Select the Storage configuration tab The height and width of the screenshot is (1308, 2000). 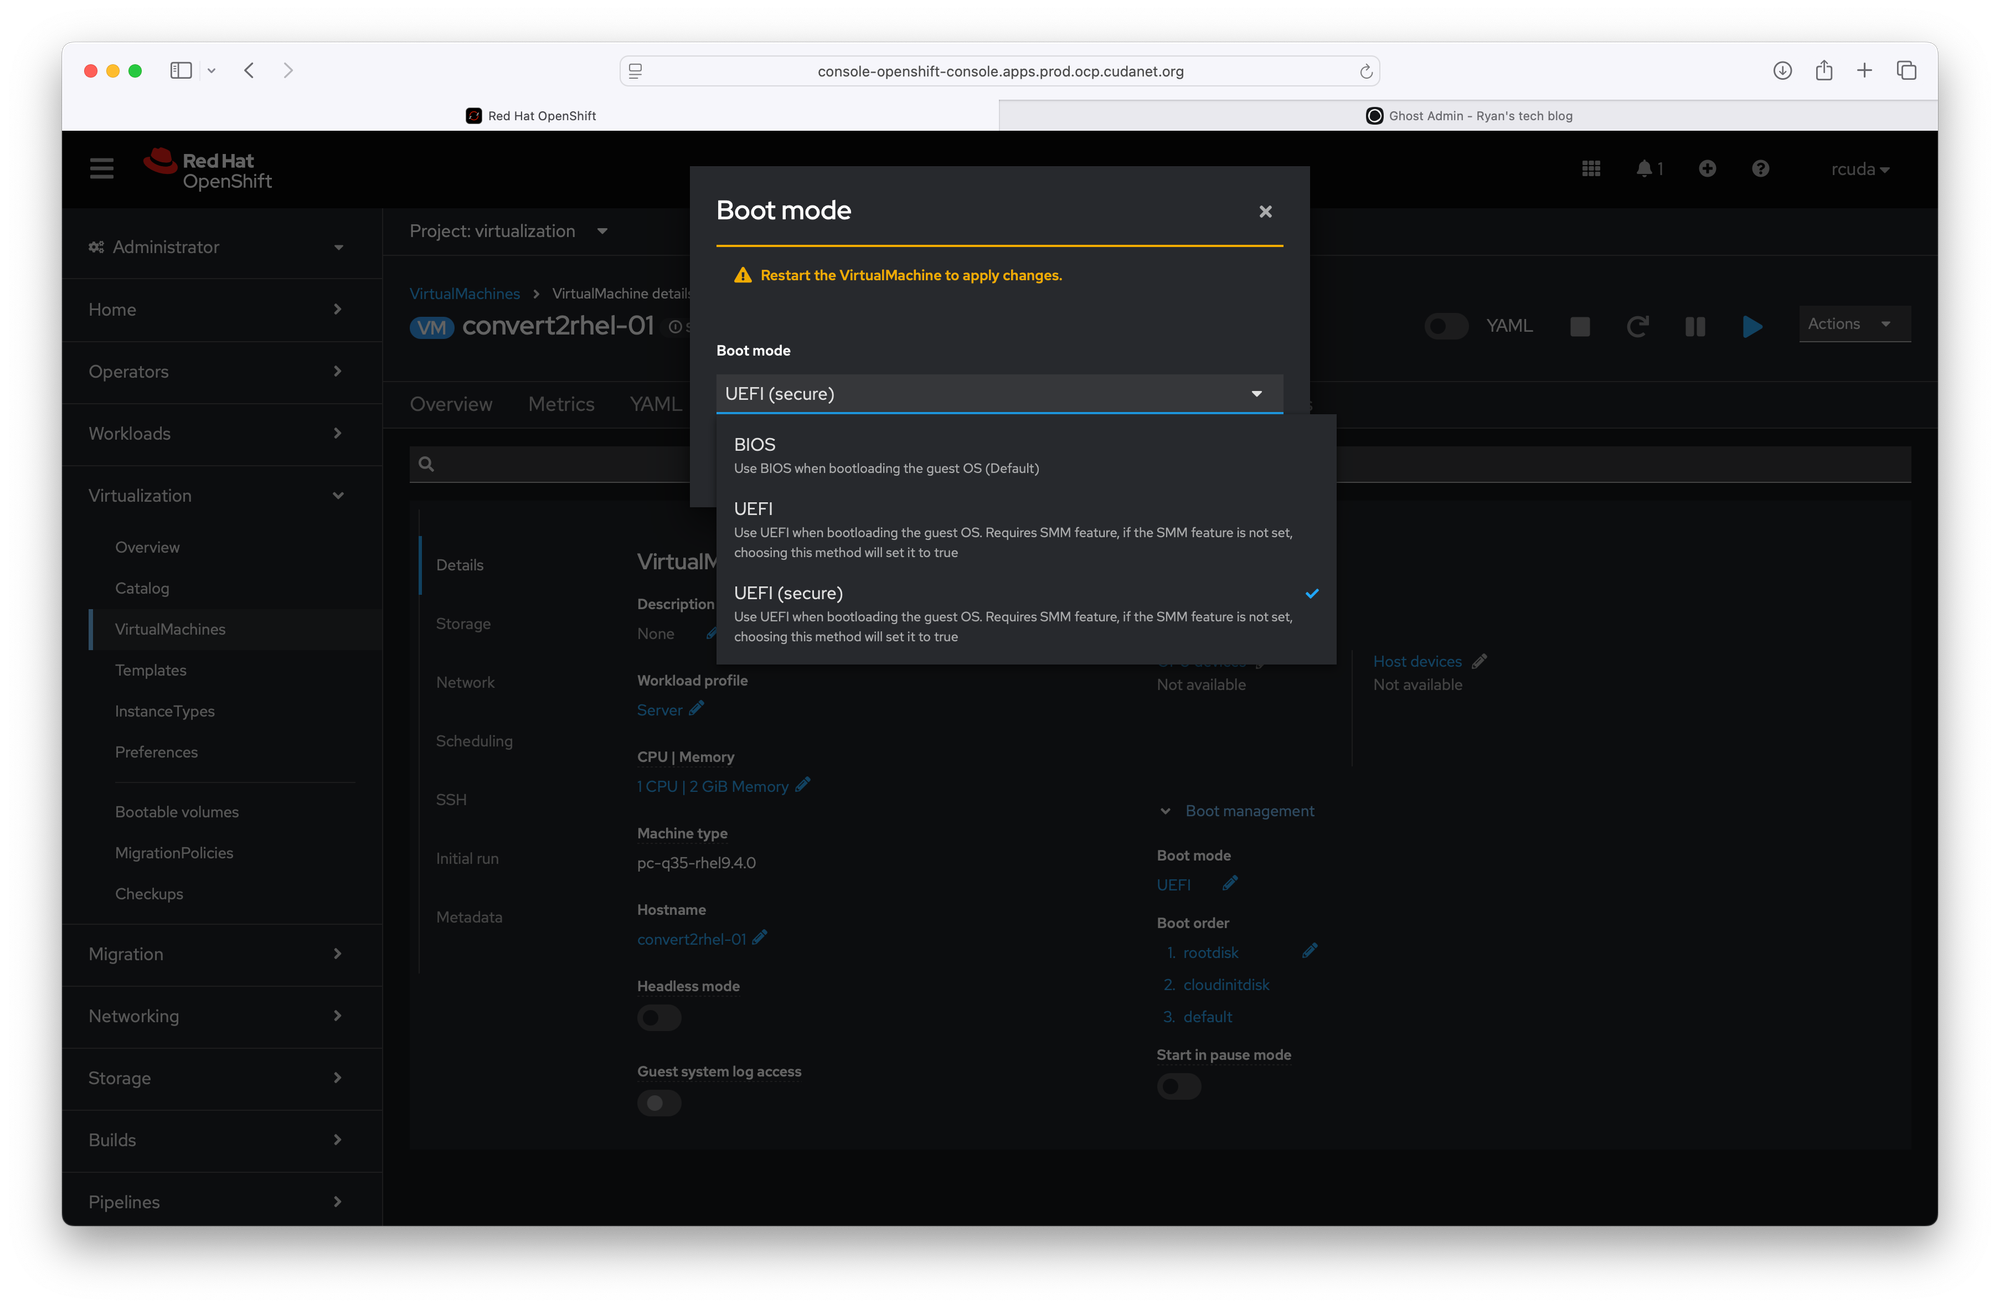[x=463, y=624]
